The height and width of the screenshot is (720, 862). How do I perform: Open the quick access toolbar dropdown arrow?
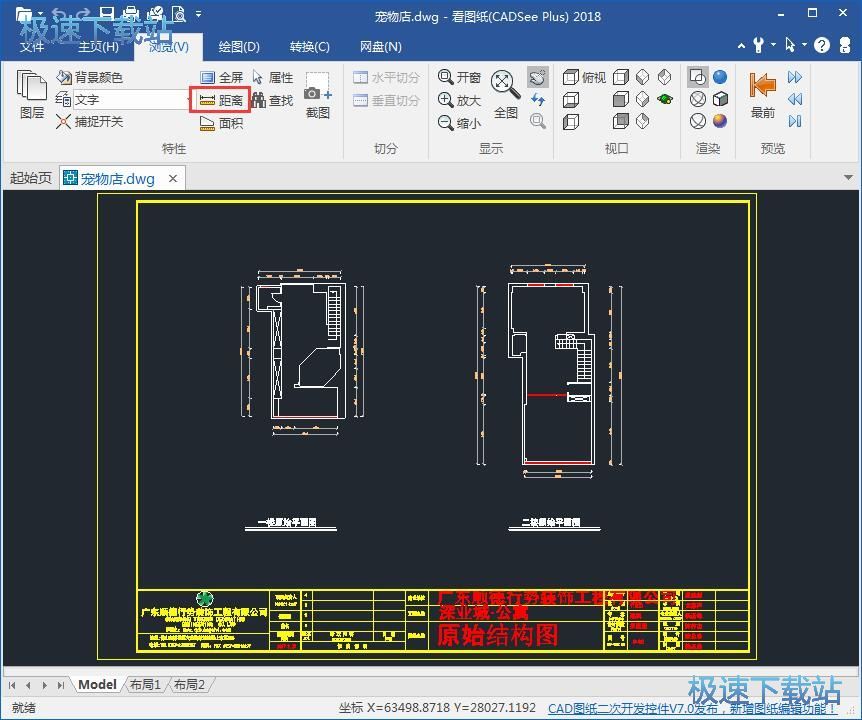(x=198, y=15)
